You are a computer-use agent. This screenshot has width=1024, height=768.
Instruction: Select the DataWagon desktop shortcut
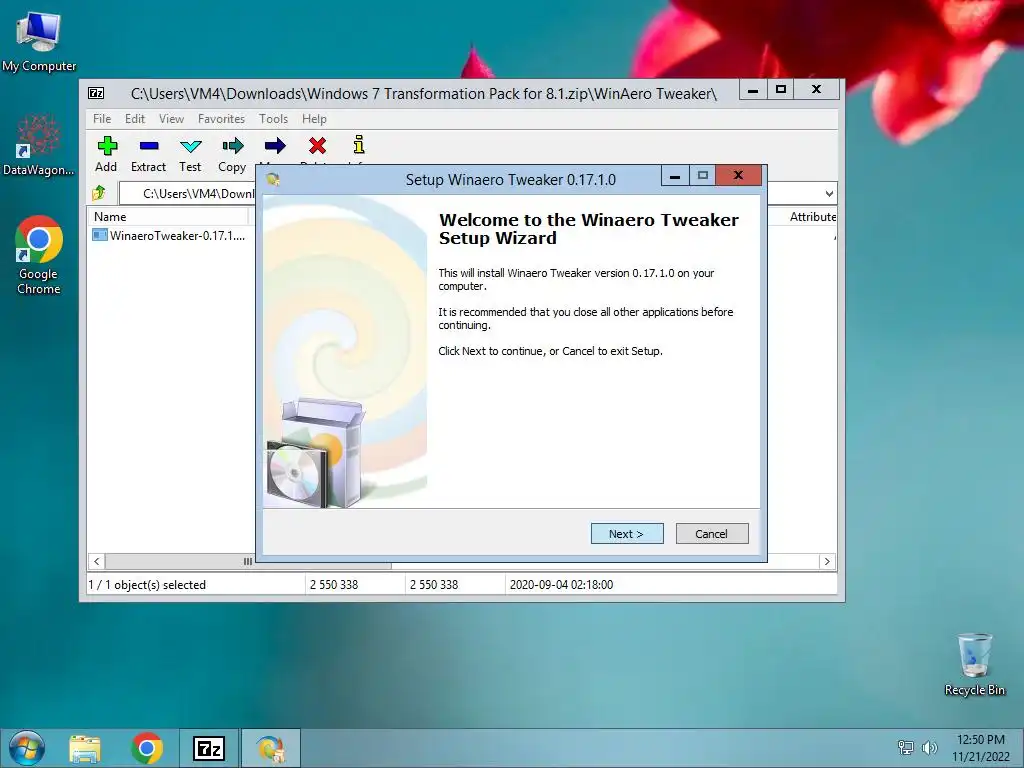tap(39, 145)
